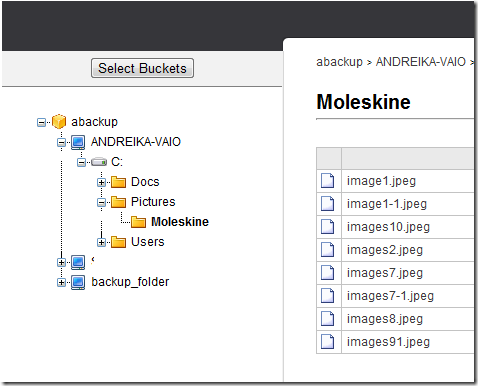Click the abackup bucket cube icon
Viewport: 478px width, 386px height.
click(x=59, y=121)
